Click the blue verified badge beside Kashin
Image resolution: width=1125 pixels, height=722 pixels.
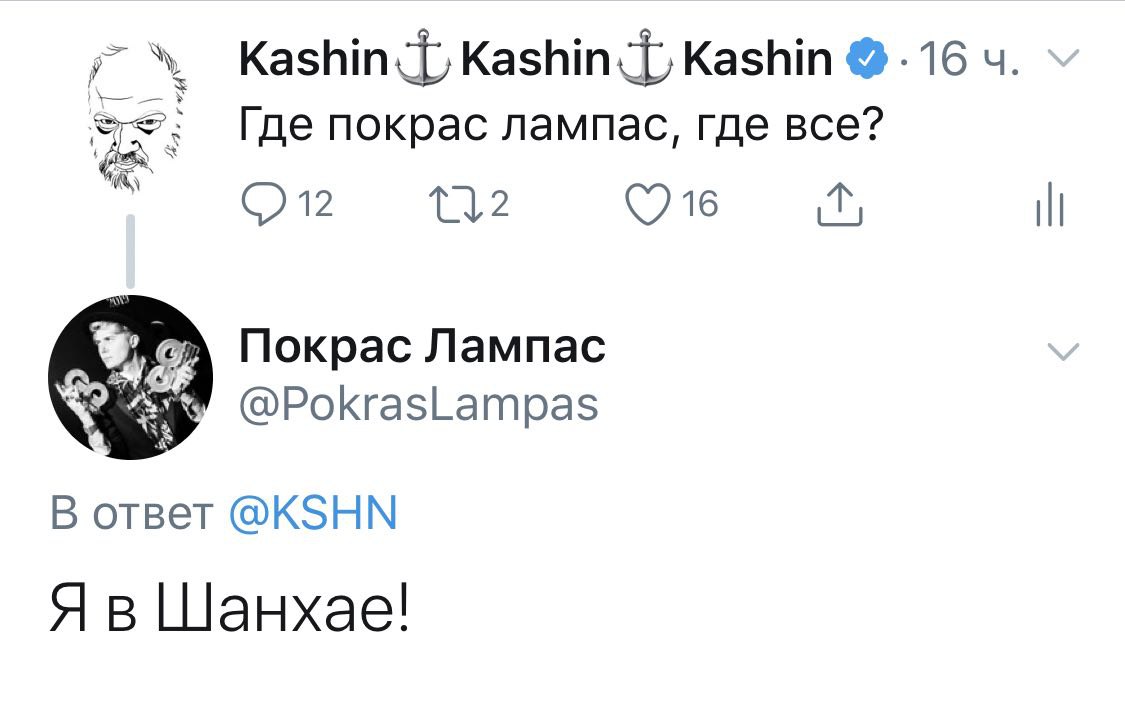coord(865,61)
